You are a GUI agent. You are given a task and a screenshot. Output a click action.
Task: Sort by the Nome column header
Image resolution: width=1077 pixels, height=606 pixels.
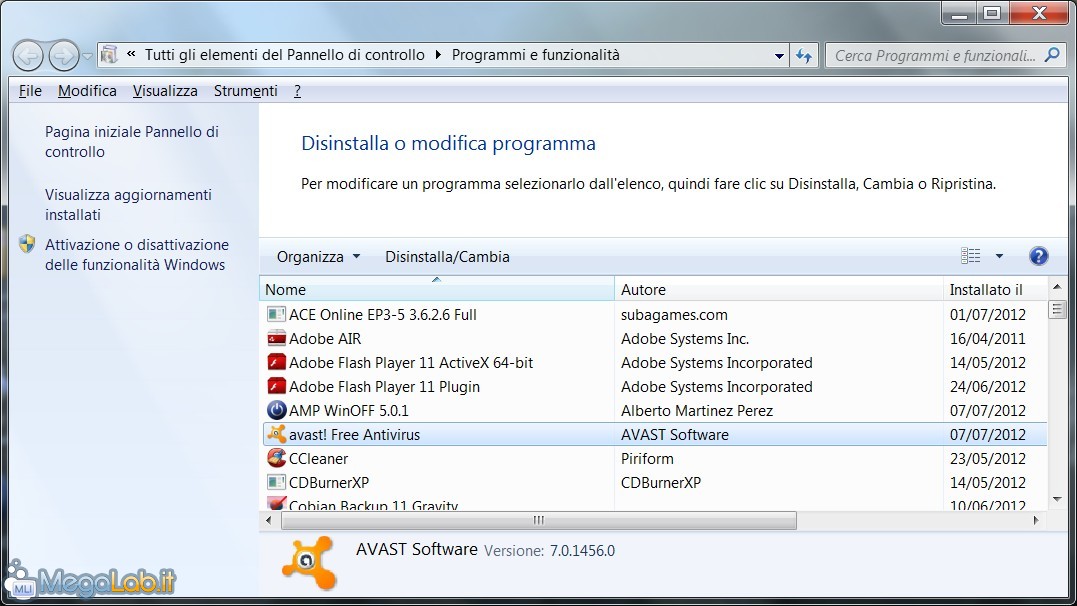coord(437,289)
